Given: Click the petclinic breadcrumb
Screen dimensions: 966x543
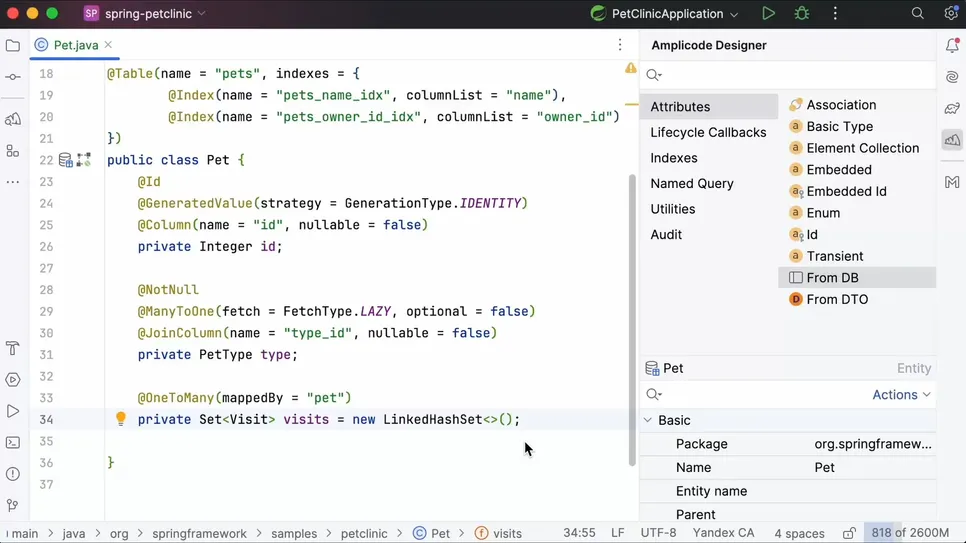Looking at the screenshot, I should tap(364, 533).
